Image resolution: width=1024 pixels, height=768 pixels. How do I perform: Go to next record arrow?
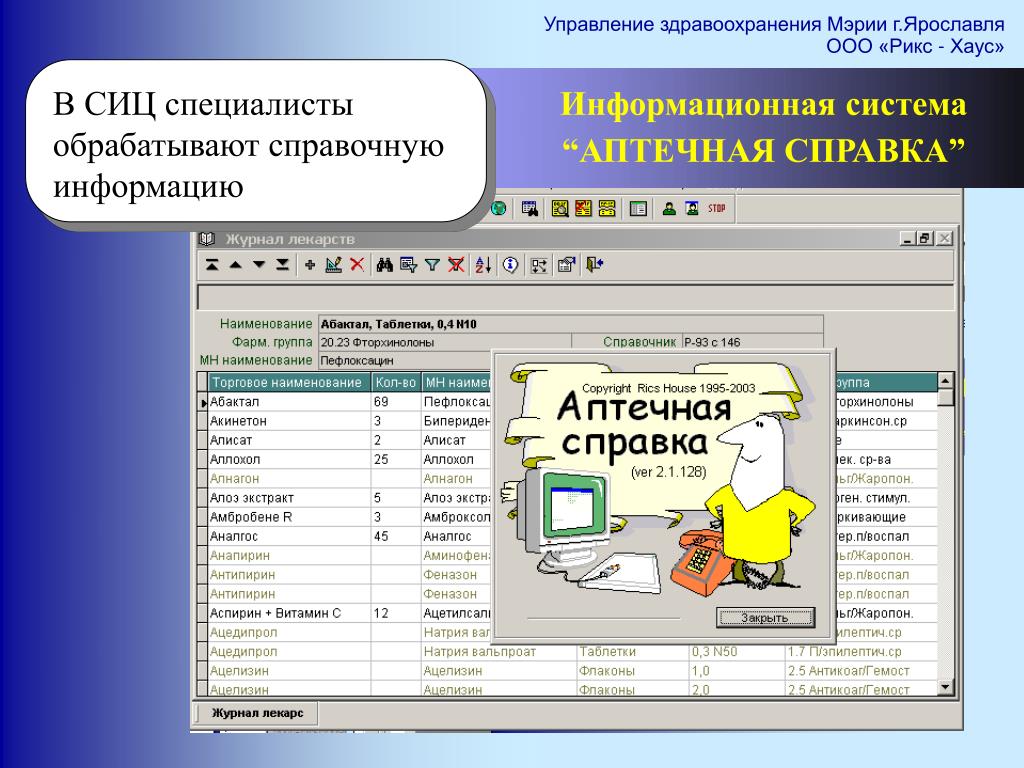259,265
